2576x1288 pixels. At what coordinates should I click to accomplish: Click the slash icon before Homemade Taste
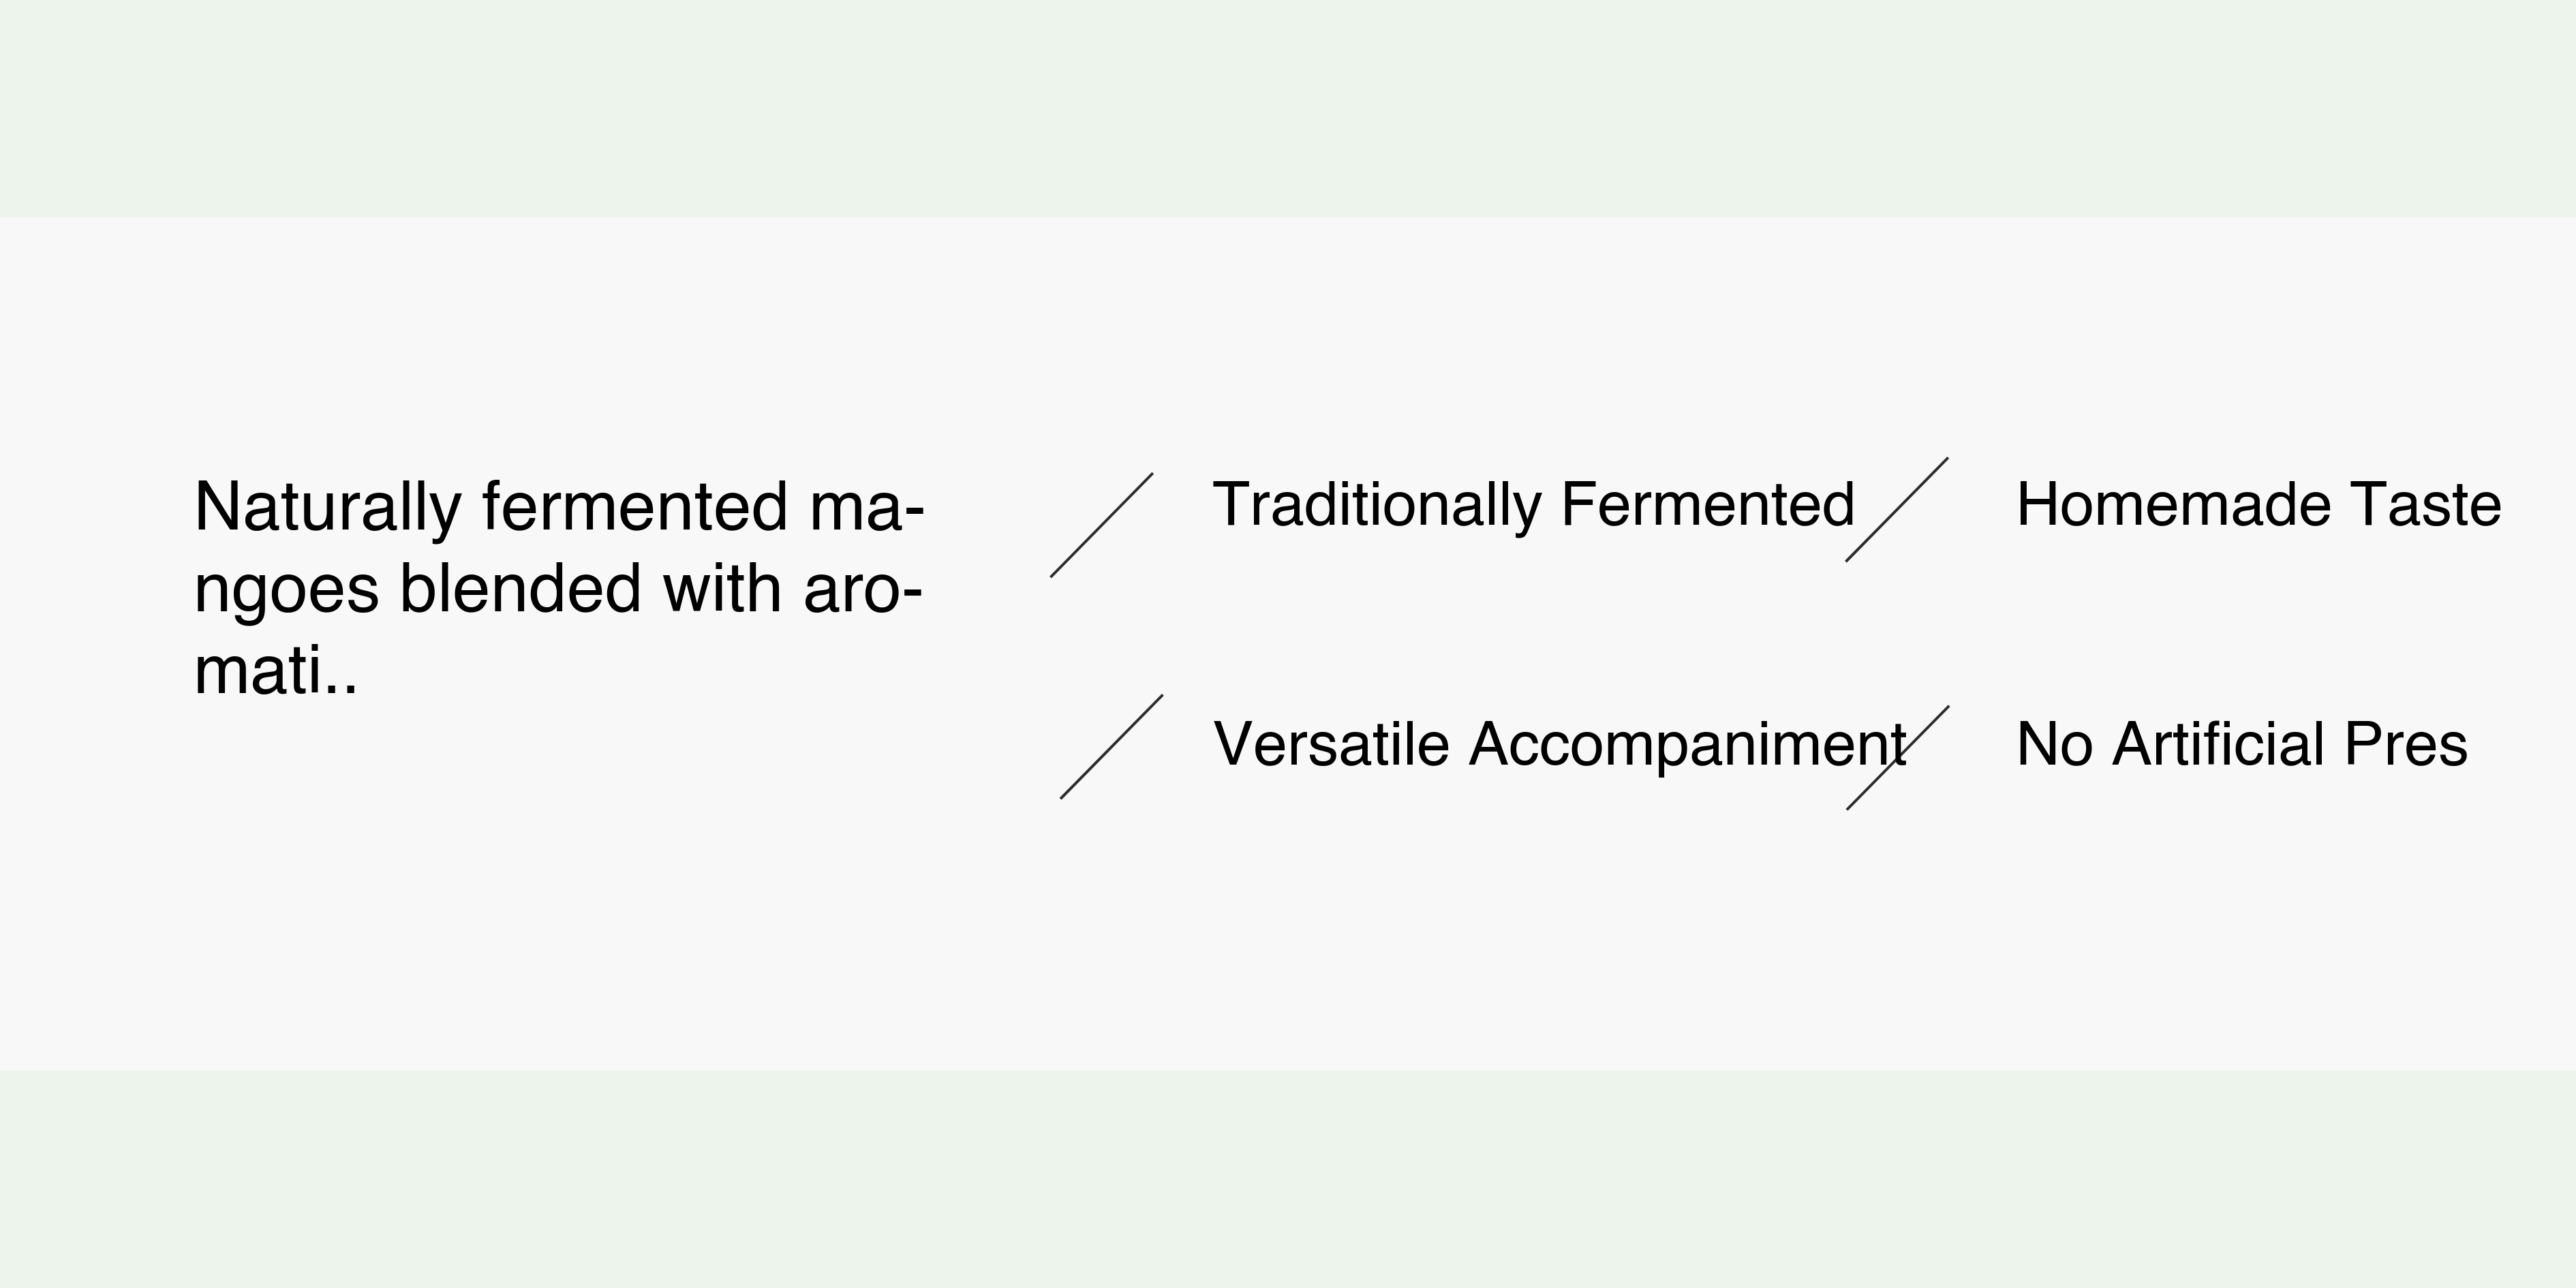[1896, 510]
